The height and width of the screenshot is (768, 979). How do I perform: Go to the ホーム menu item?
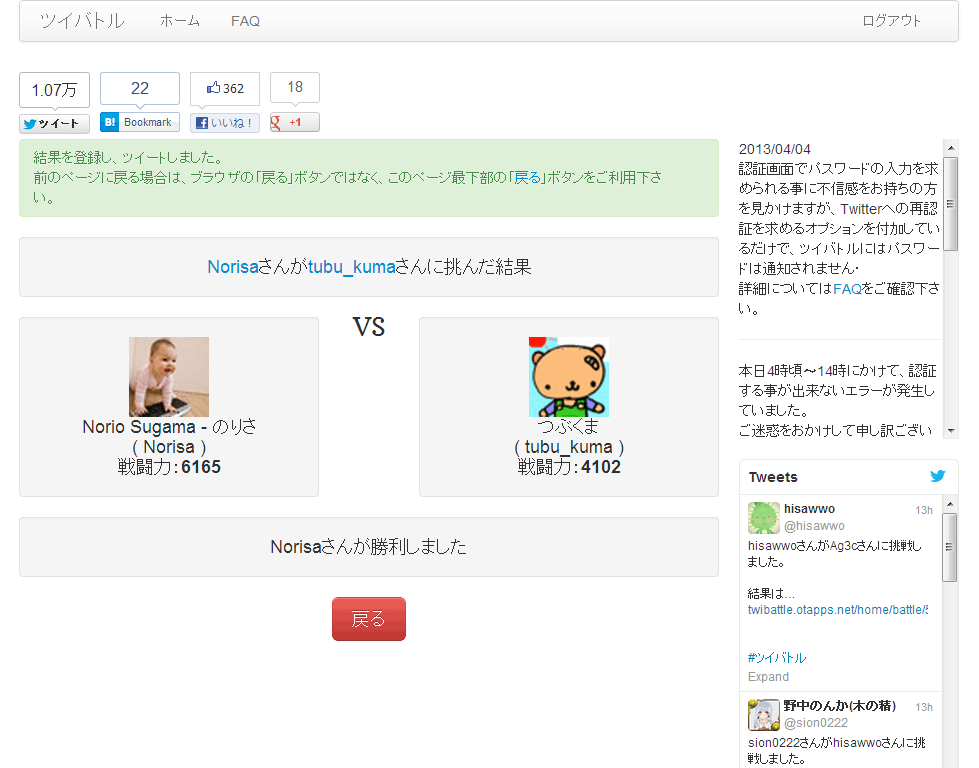click(x=180, y=21)
